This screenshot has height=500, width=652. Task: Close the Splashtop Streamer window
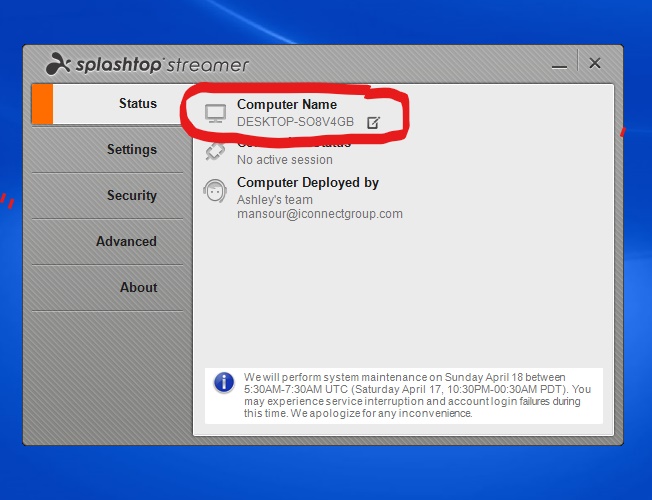point(595,63)
